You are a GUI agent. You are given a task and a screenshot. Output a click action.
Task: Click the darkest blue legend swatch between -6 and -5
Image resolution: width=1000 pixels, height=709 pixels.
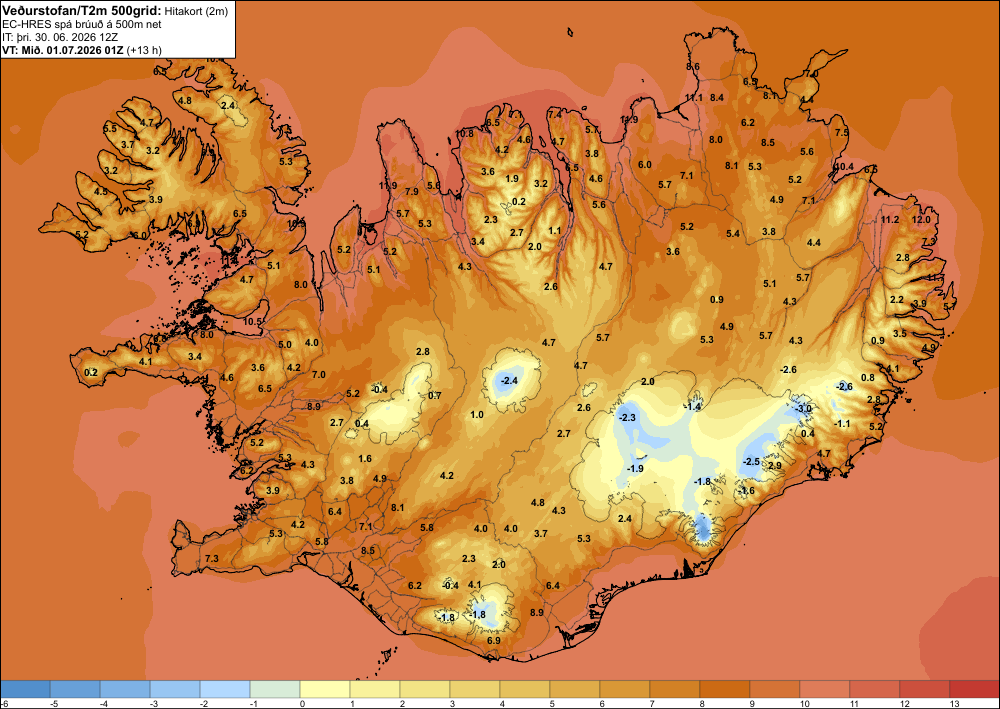(x=25, y=689)
